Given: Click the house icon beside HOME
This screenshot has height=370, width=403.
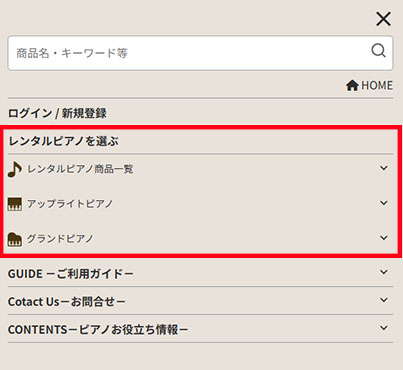Looking at the screenshot, I should point(352,85).
